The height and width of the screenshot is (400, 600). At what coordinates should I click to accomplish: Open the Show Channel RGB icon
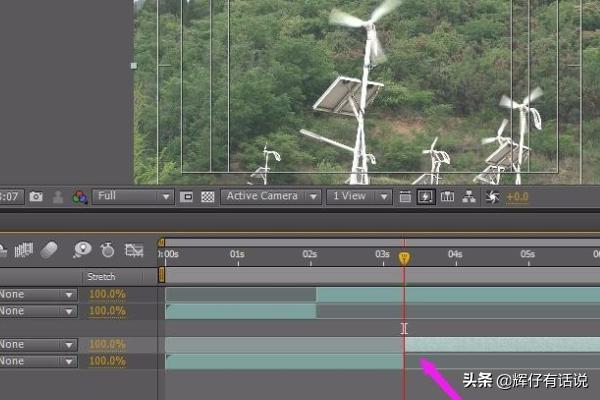coord(80,197)
